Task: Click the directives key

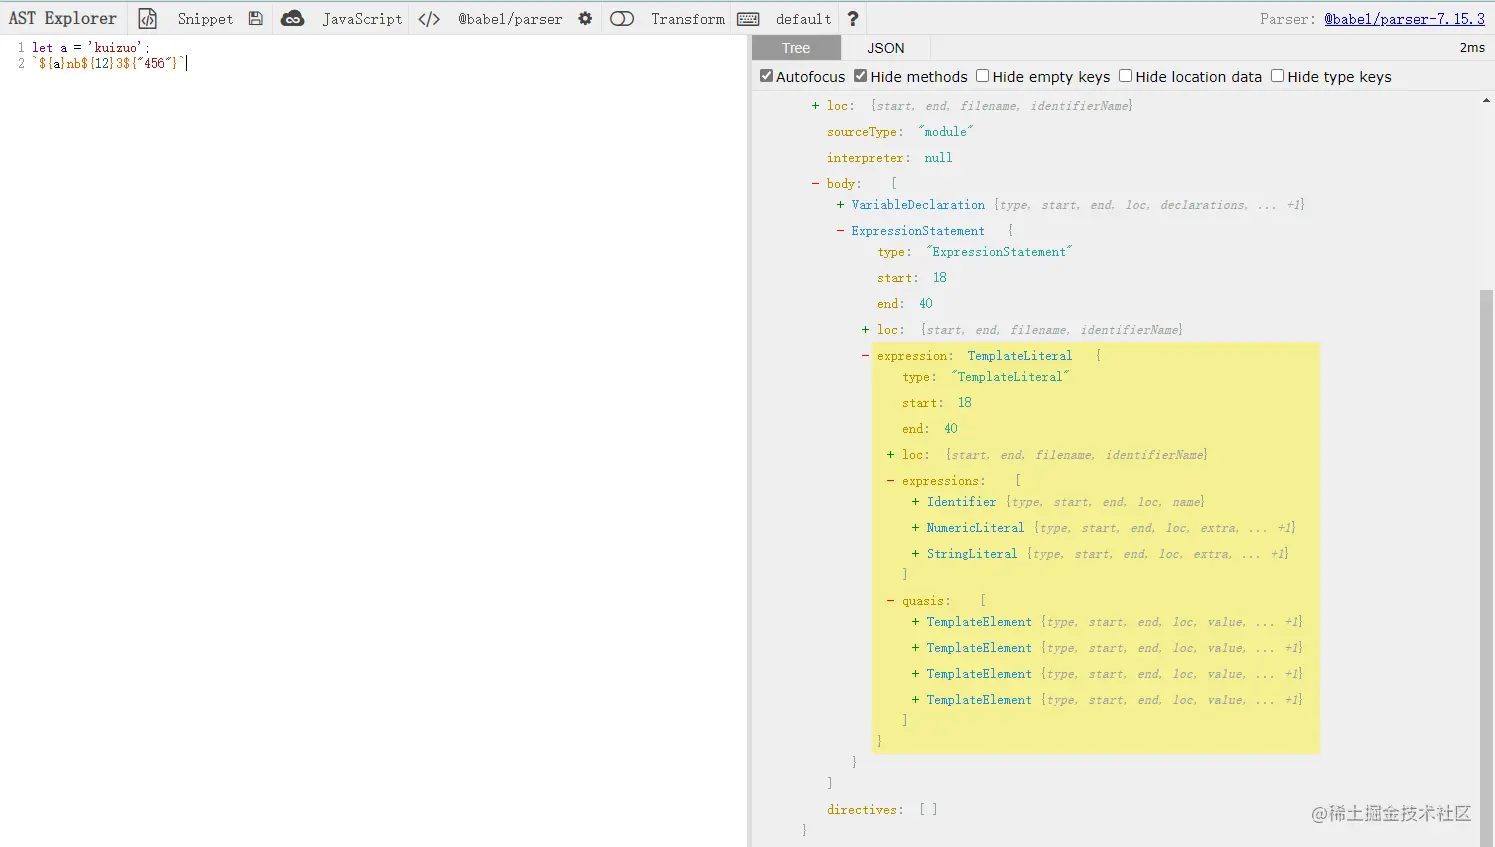Action: click(864, 809)
